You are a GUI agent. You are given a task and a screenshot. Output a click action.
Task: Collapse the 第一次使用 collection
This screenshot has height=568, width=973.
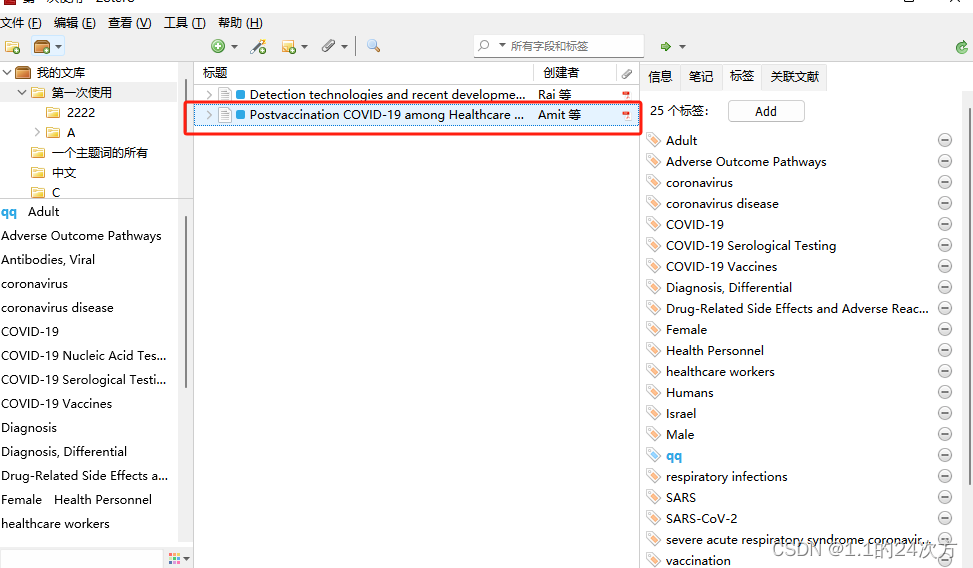(x=22, y=92)
